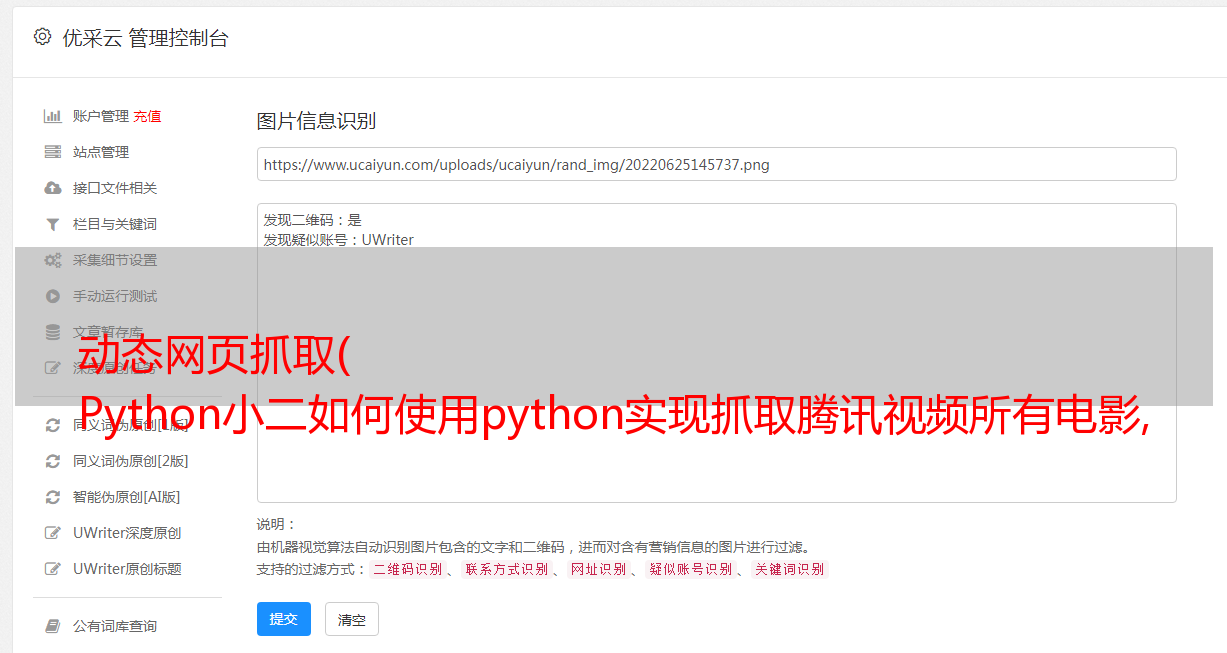Click the blue 提交 submit button
Screen dimensions: 1227x653
pos(284,619)
